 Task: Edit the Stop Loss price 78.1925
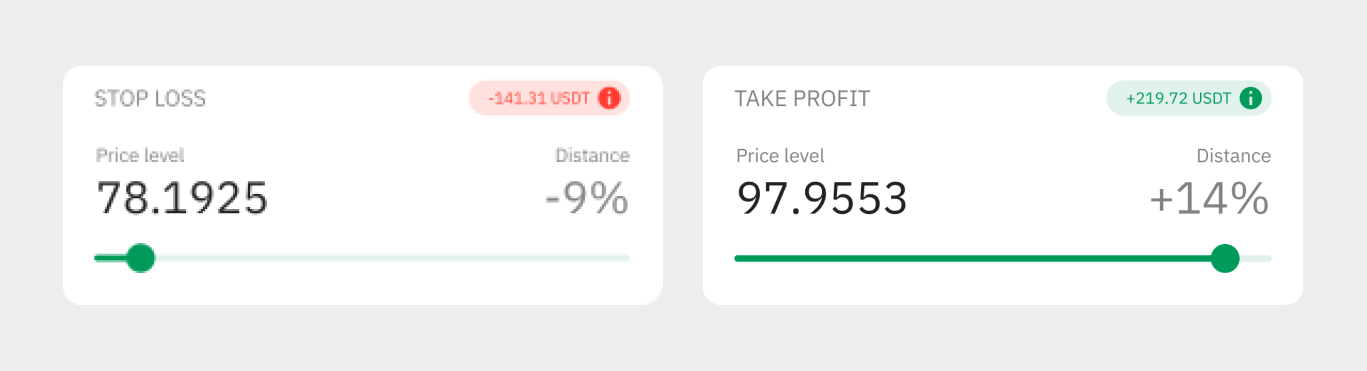(x=182, y=198)
